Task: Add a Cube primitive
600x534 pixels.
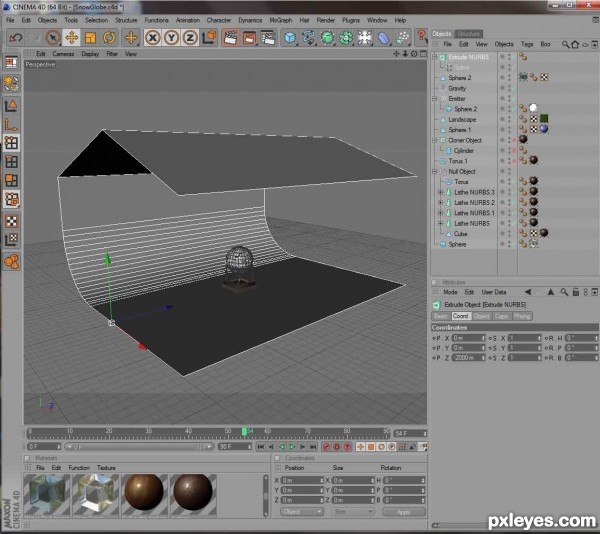Action: click(290, 37)
